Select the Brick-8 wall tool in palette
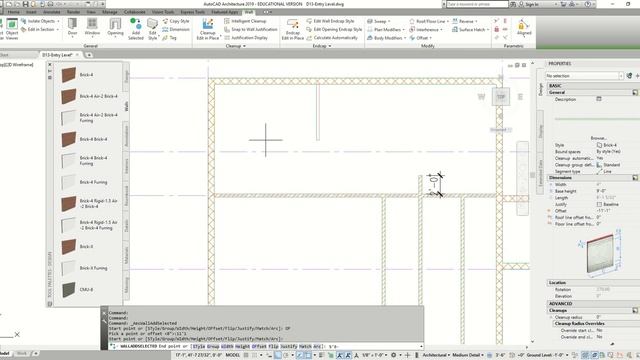The width and height of the screenshot is (640, 360). click(78, 247)
